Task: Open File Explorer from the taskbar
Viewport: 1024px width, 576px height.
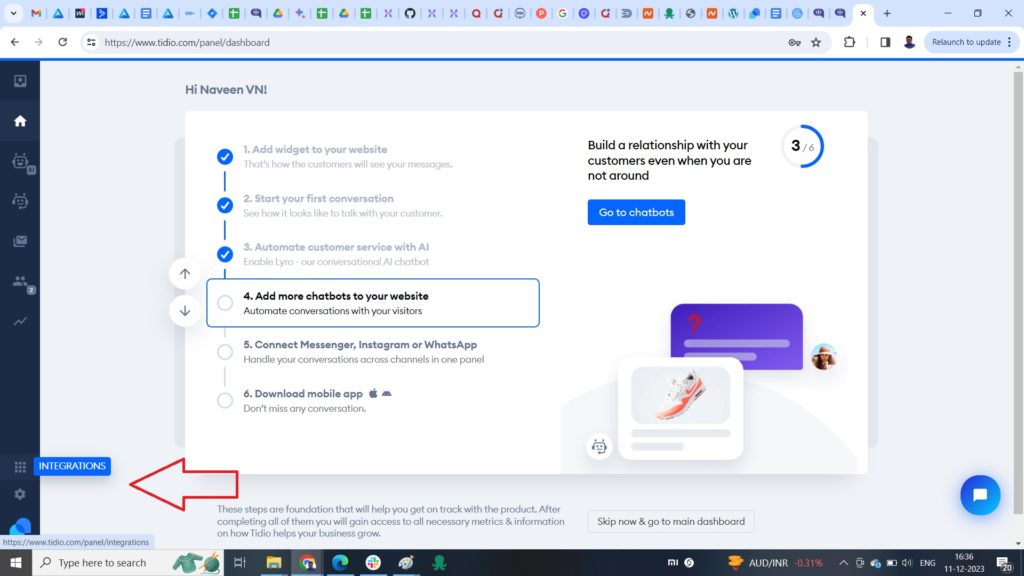Action: [274, 562]
